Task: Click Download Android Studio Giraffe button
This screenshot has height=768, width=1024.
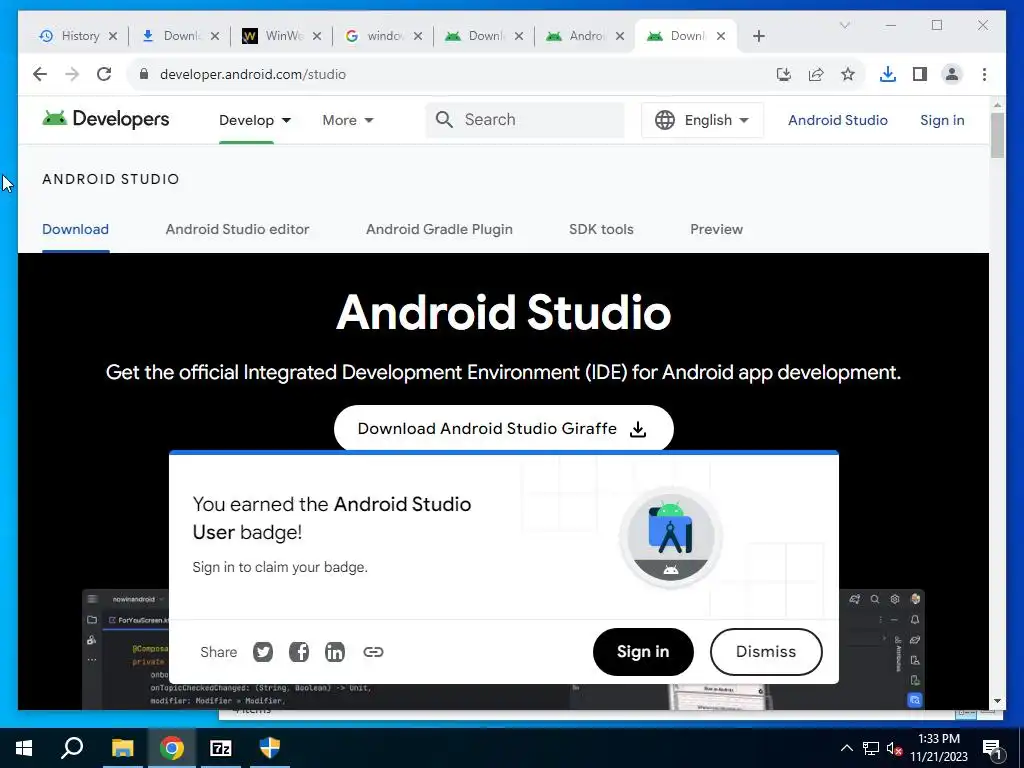Action: (504, 428)
